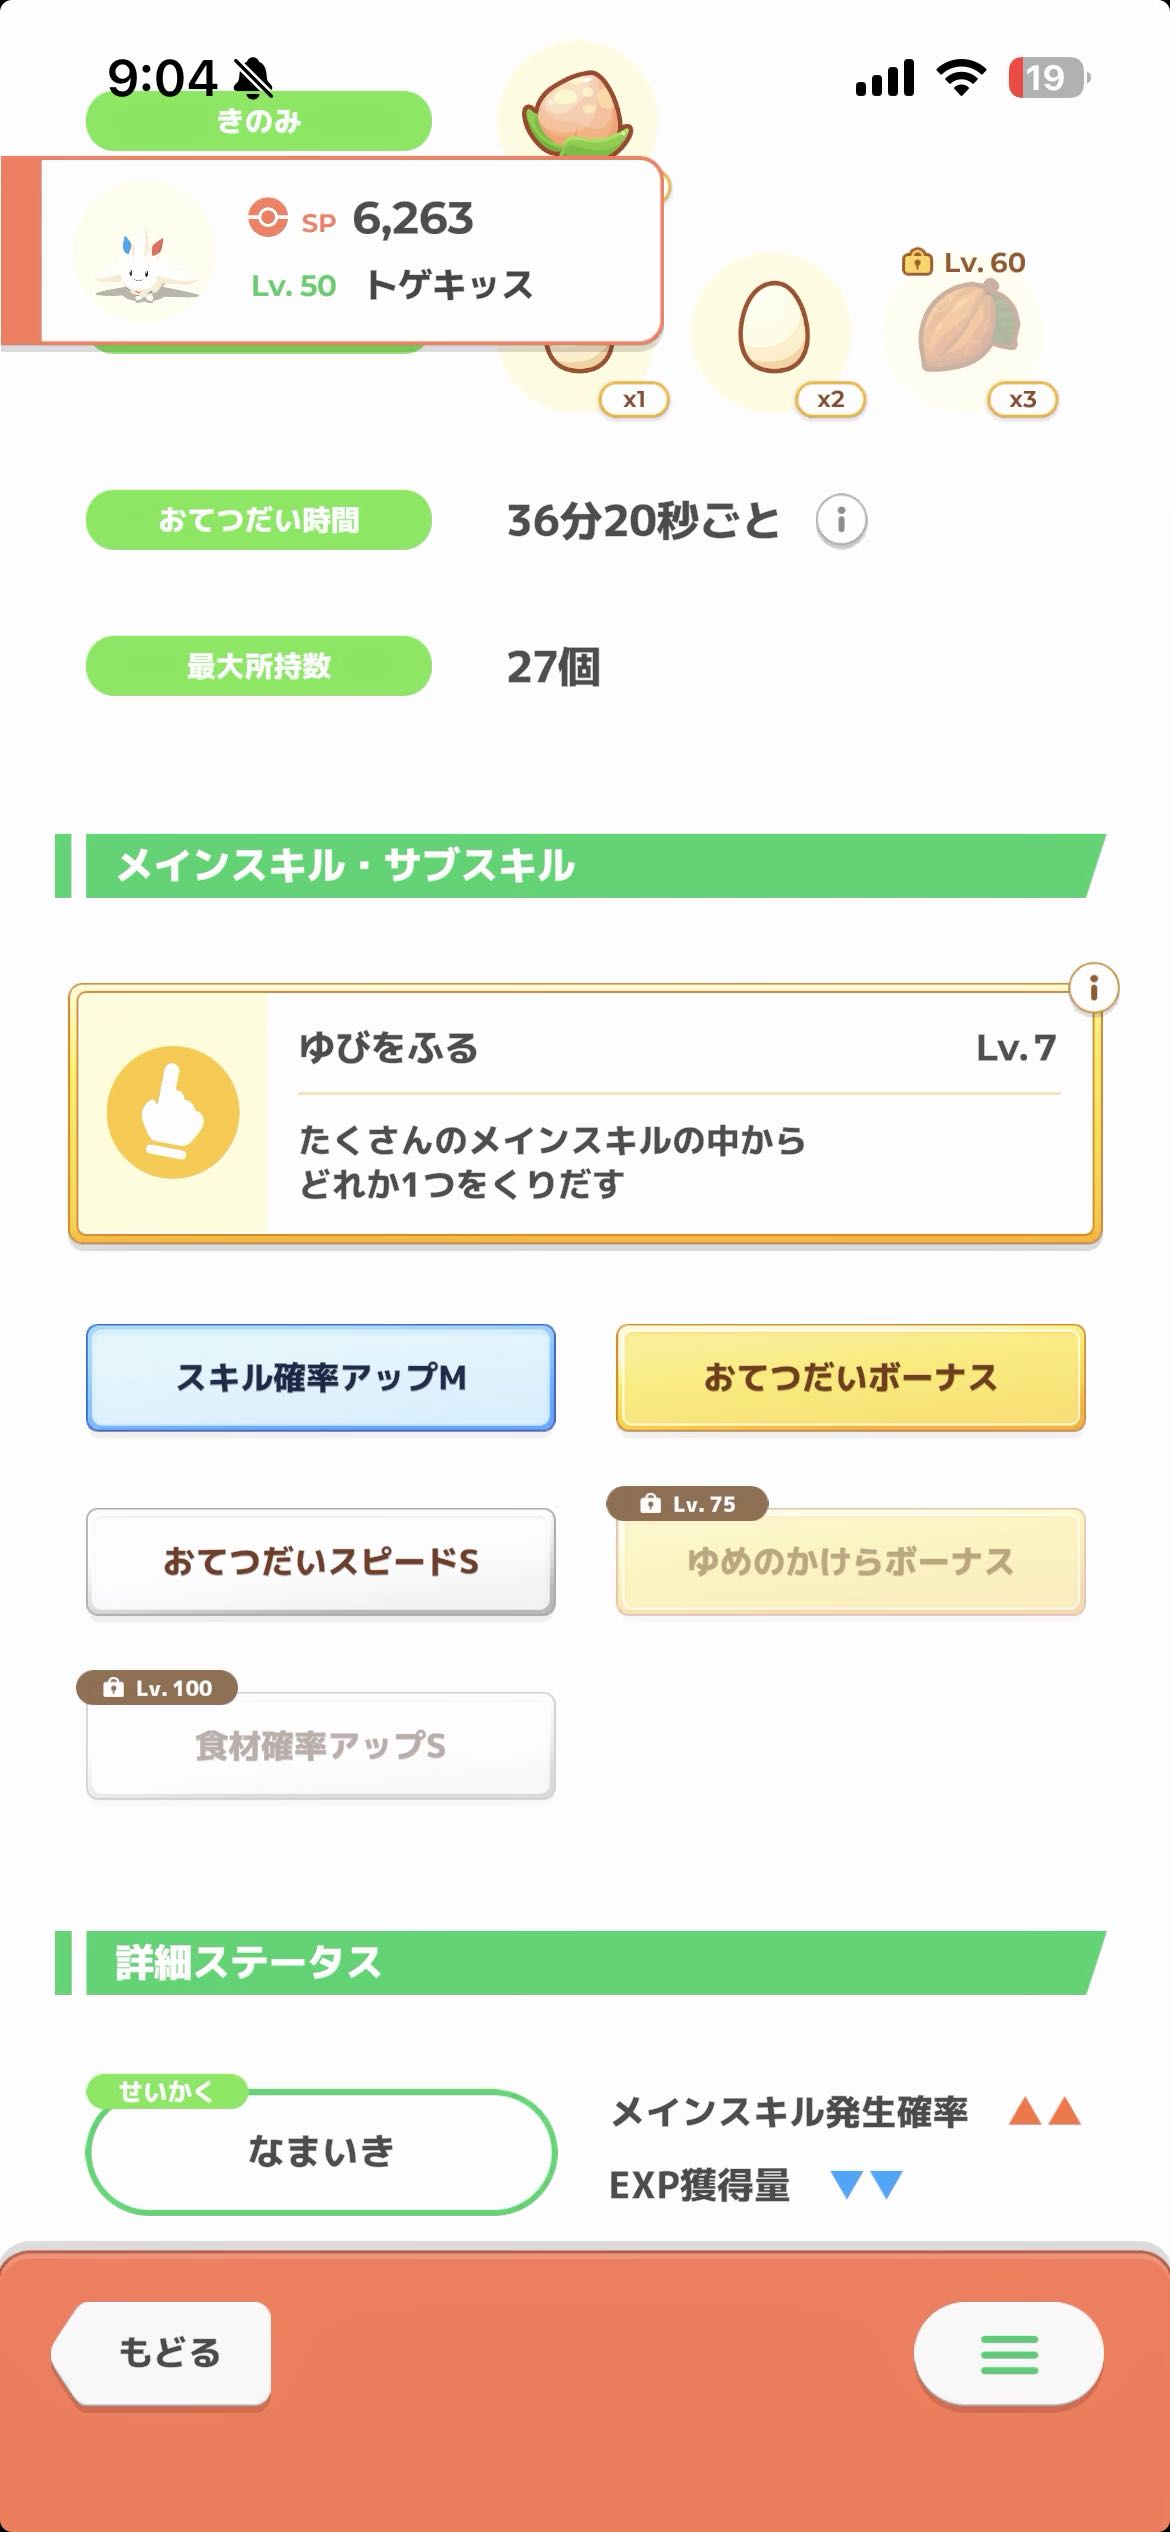This screenshot has width=1170, height=2532.
Task: Open main skill info icon
Action: 1093,989
